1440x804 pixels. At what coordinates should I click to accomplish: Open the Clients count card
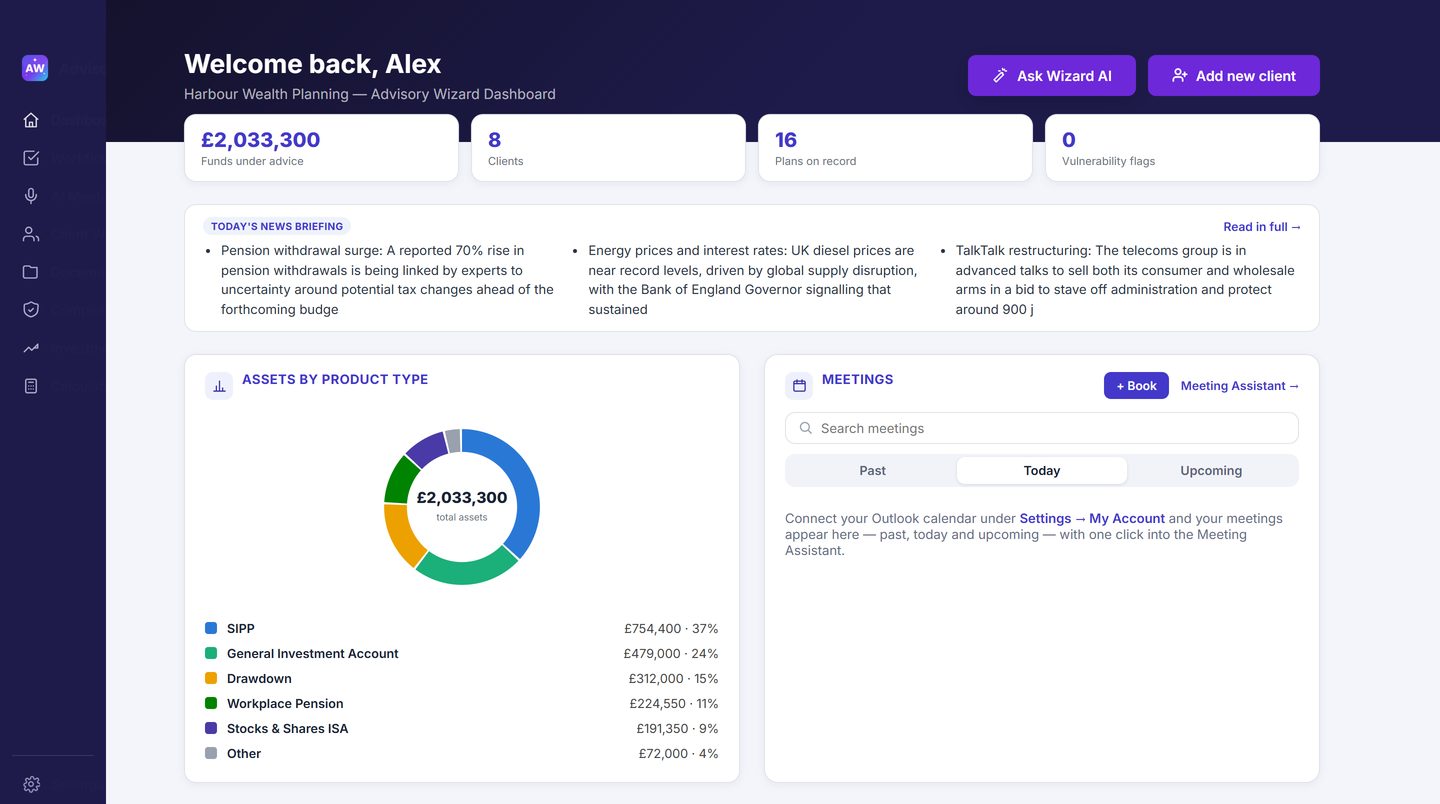point(608,148)
